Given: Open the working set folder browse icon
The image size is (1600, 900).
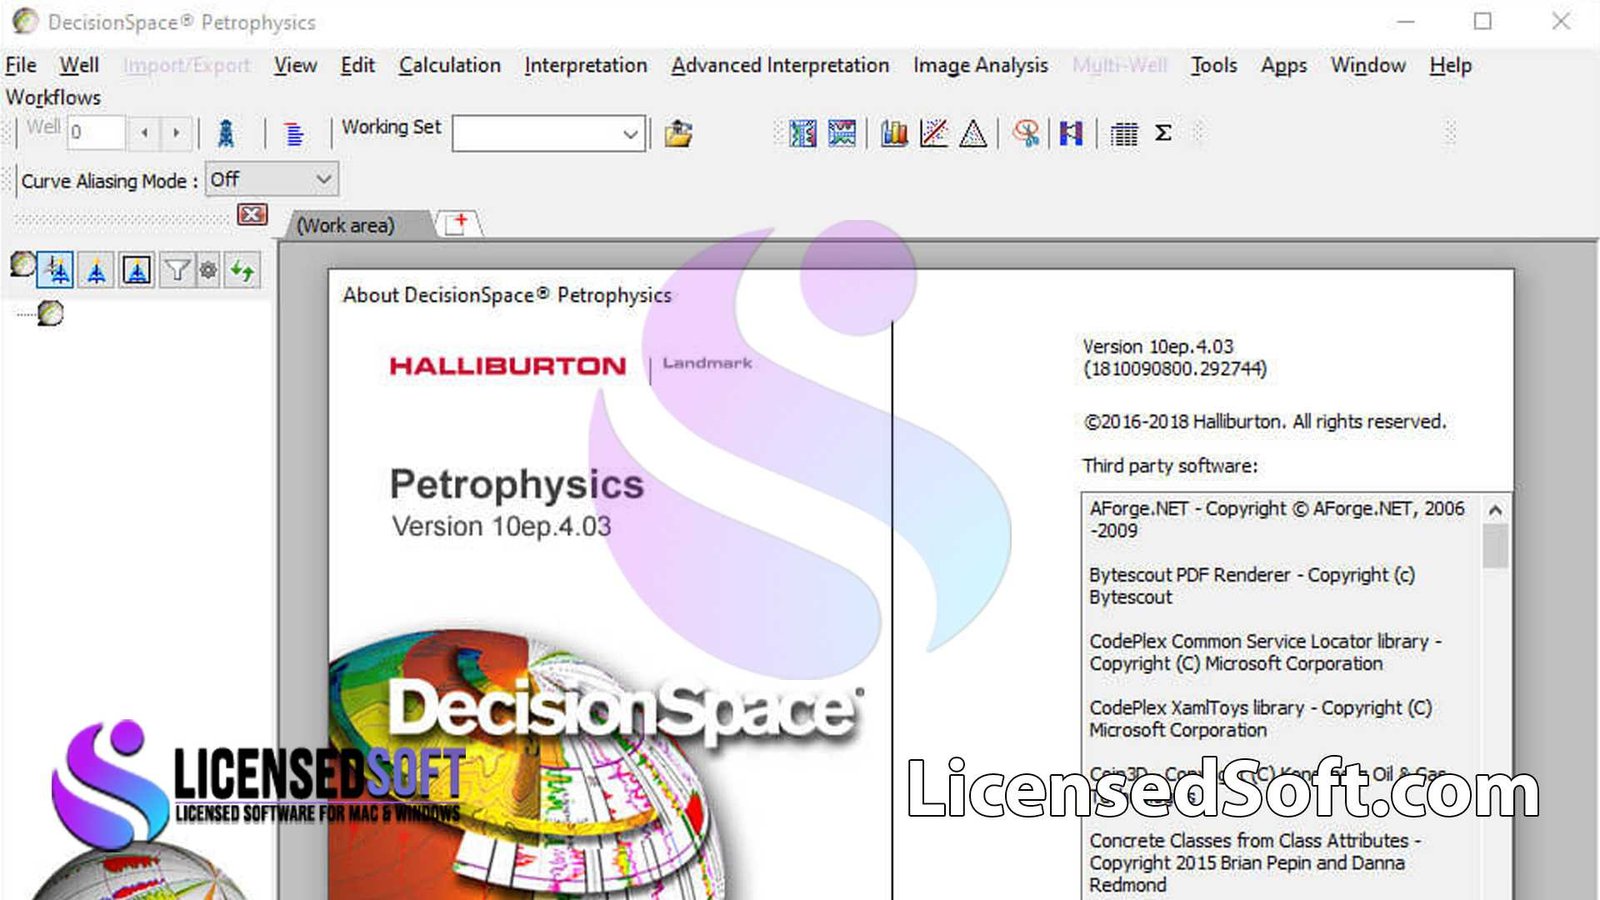Looking at the screenshot, I should 679,131.
